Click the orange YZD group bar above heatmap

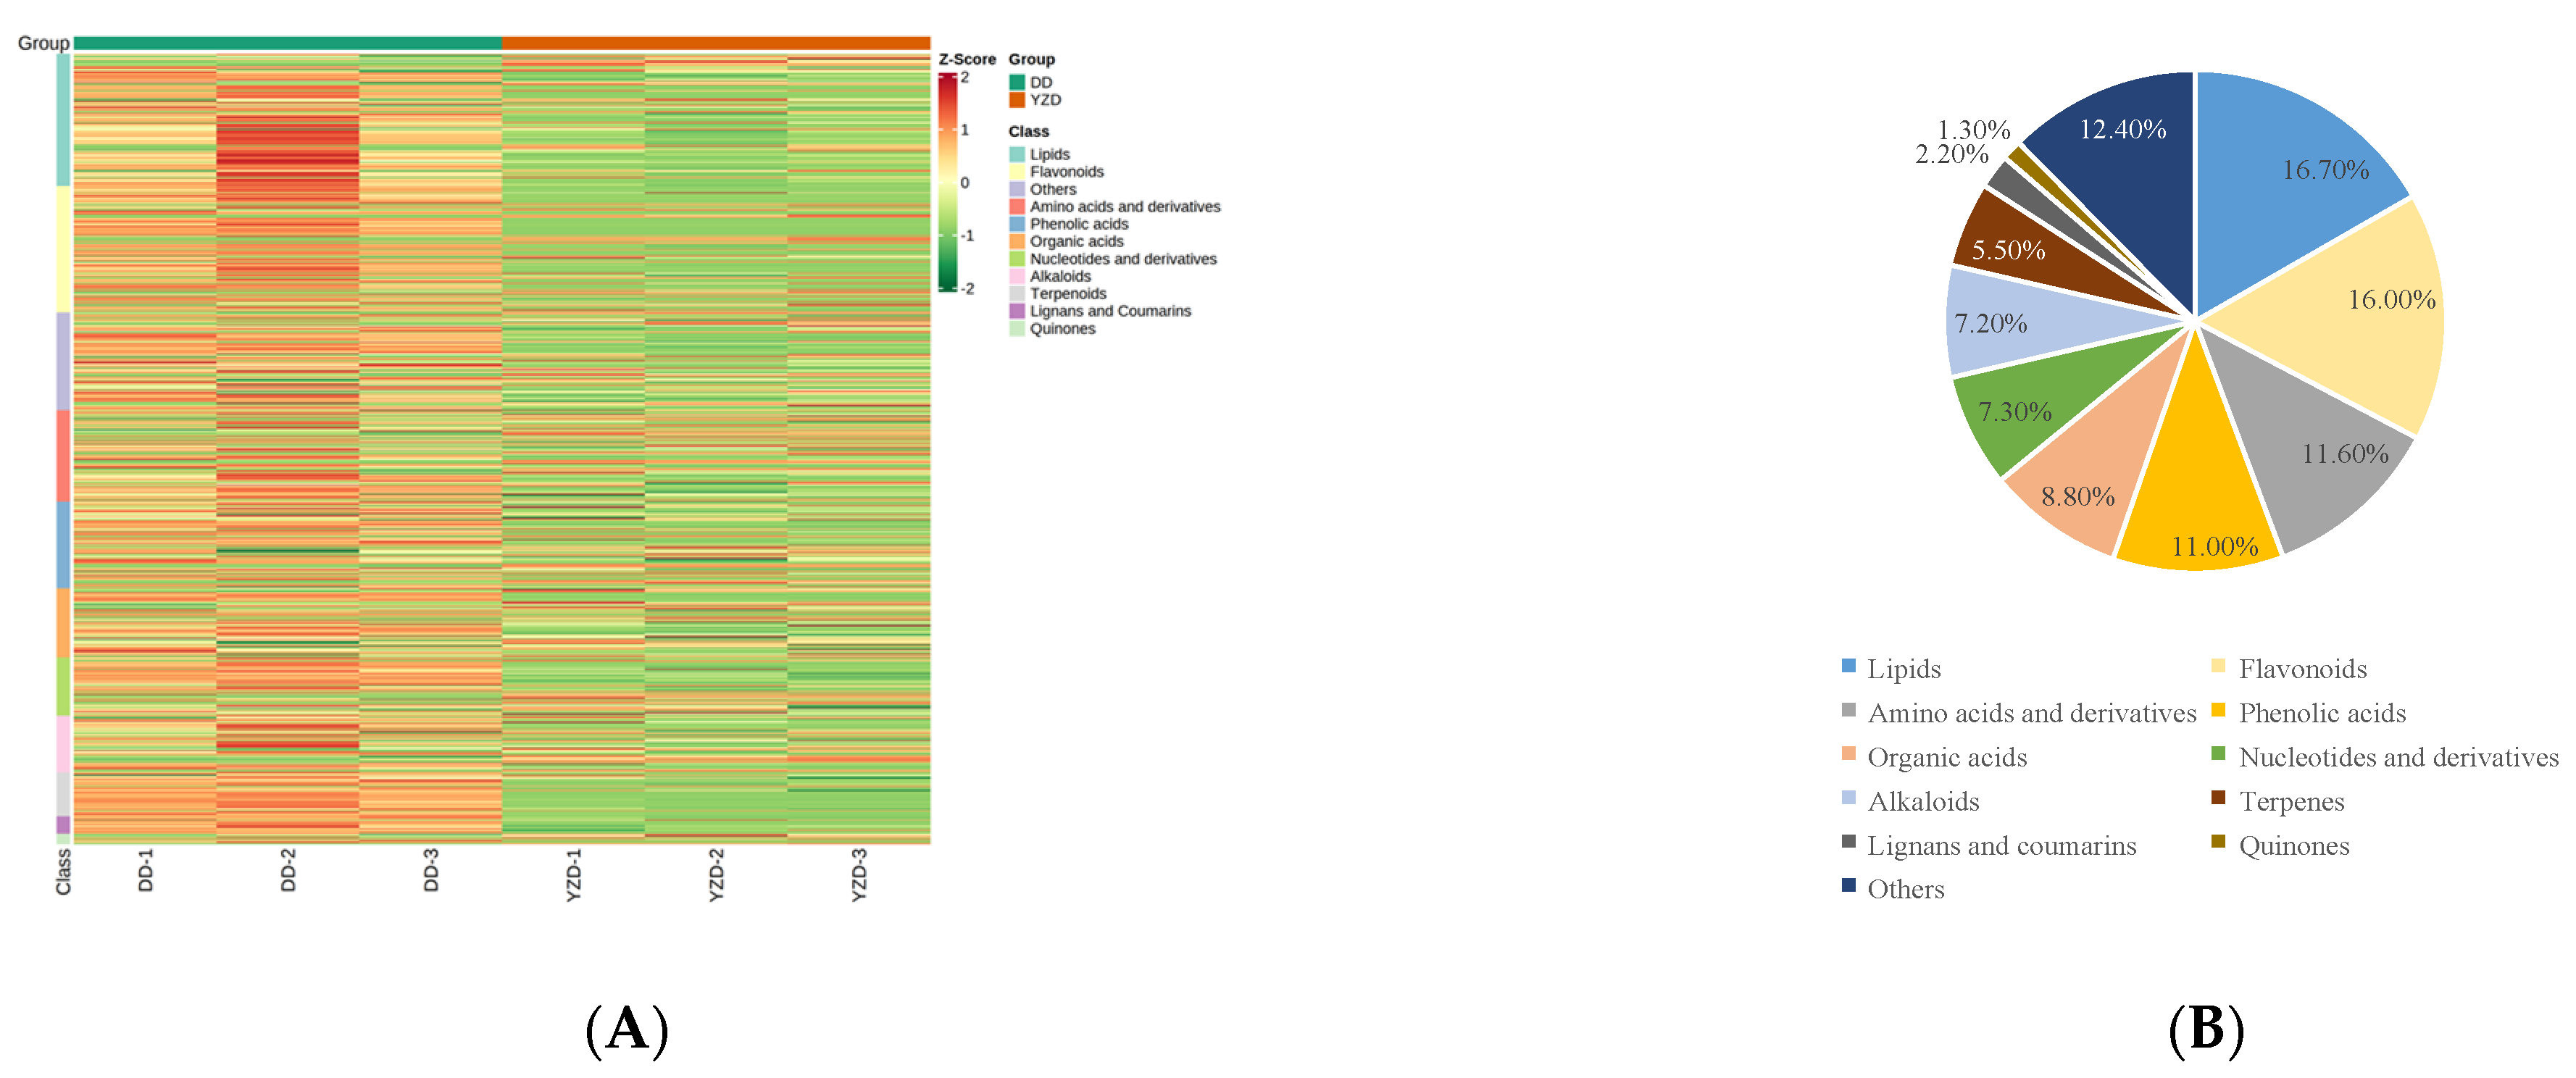point(716,43)
